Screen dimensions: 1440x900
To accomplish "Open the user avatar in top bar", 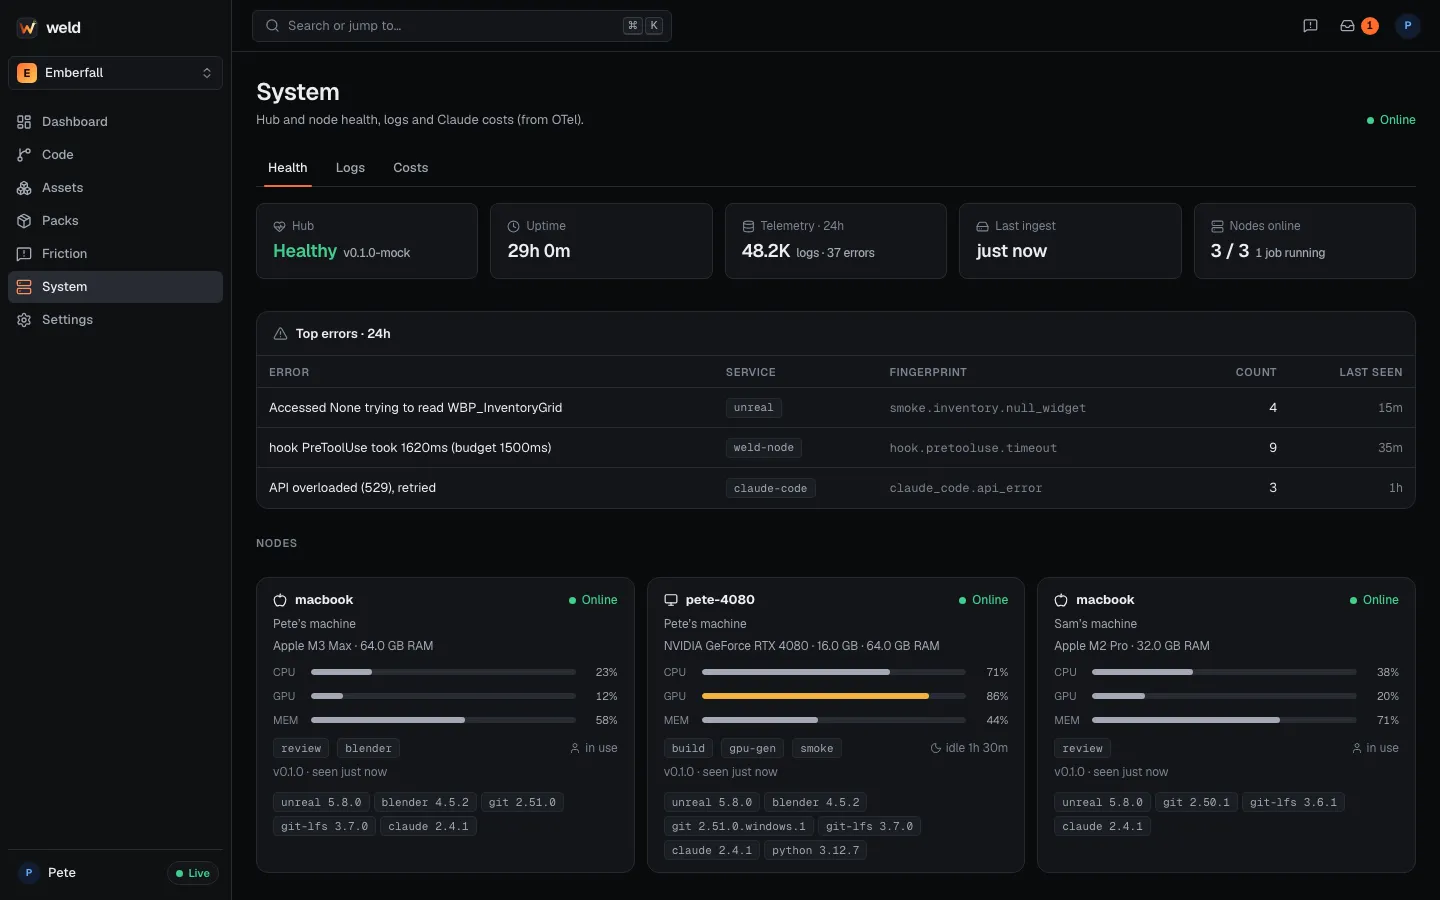I will click(1408, 26).
